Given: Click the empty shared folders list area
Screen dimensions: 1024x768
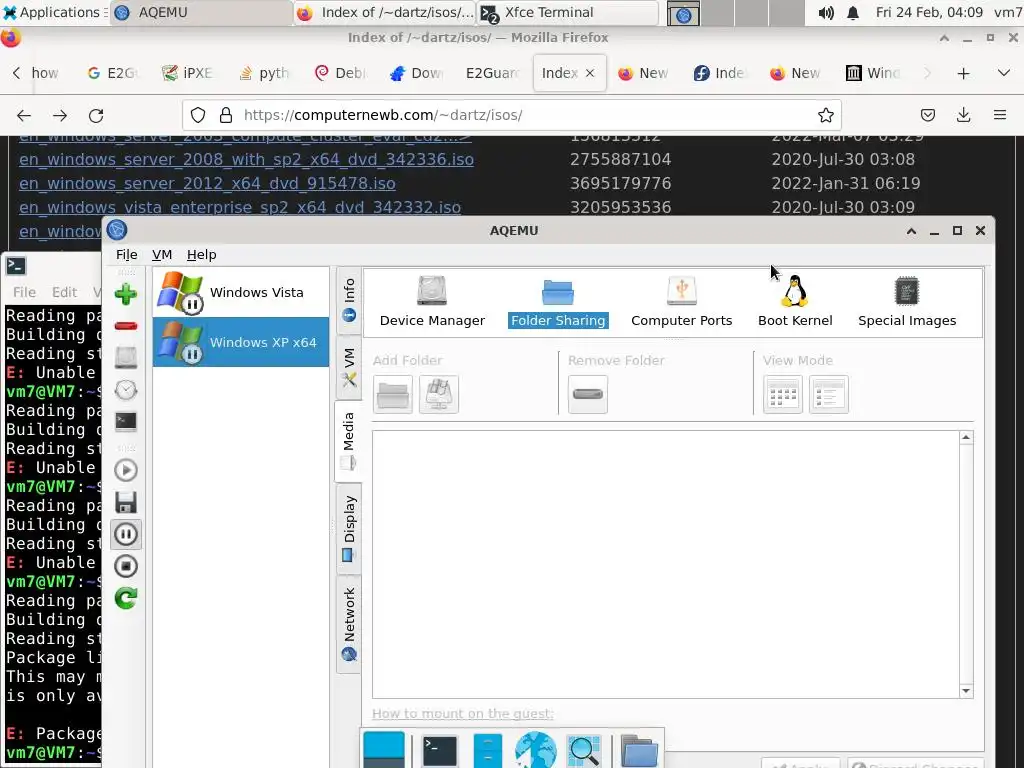Looking at the screenshot, I should click(665, 564).
